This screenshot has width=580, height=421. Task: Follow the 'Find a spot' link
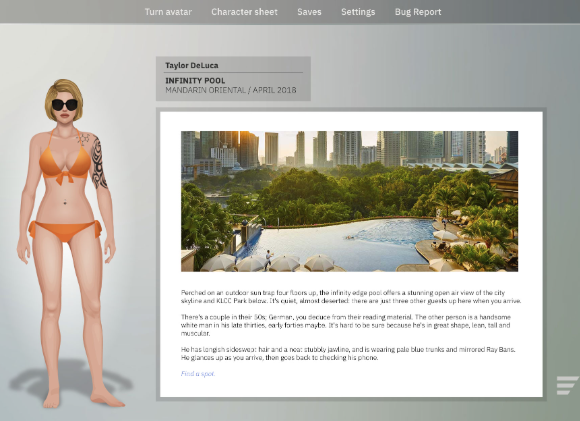click(198, 374)
